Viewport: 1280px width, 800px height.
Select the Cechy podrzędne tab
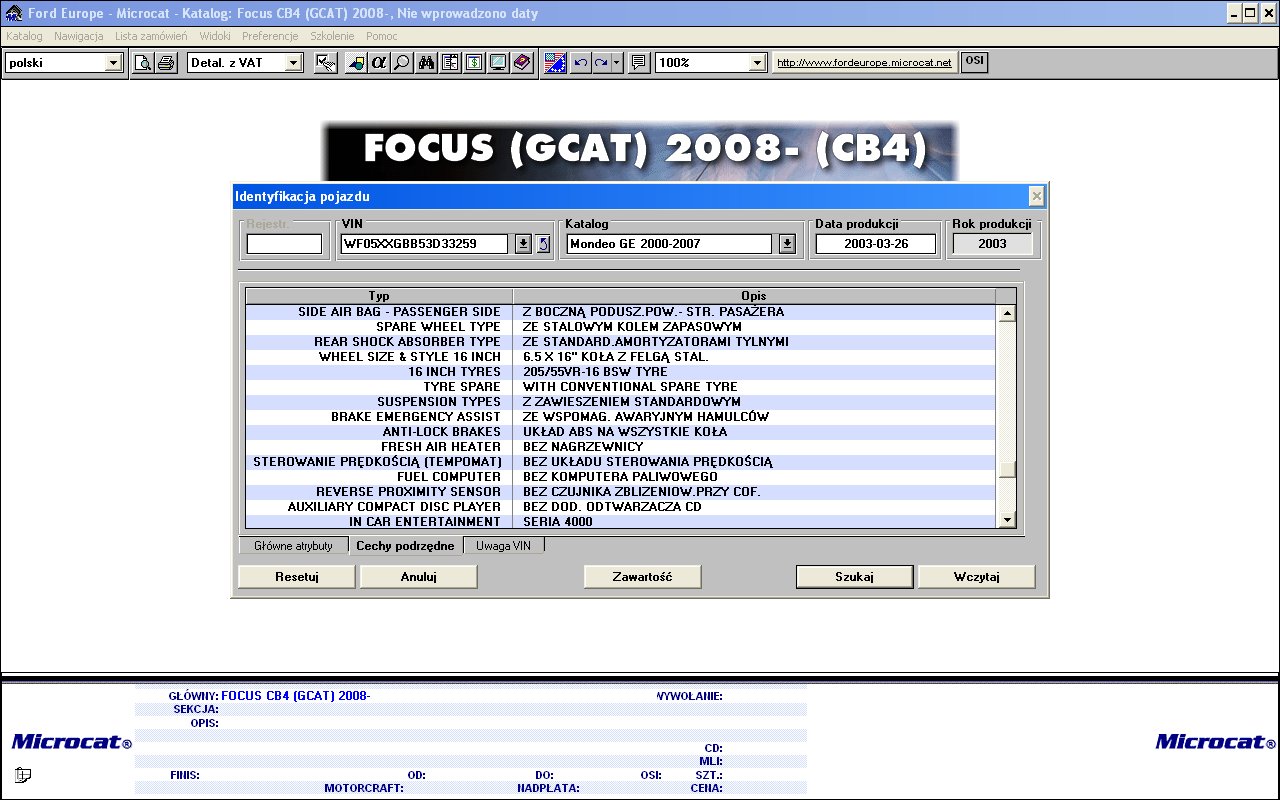coord(405,546)
